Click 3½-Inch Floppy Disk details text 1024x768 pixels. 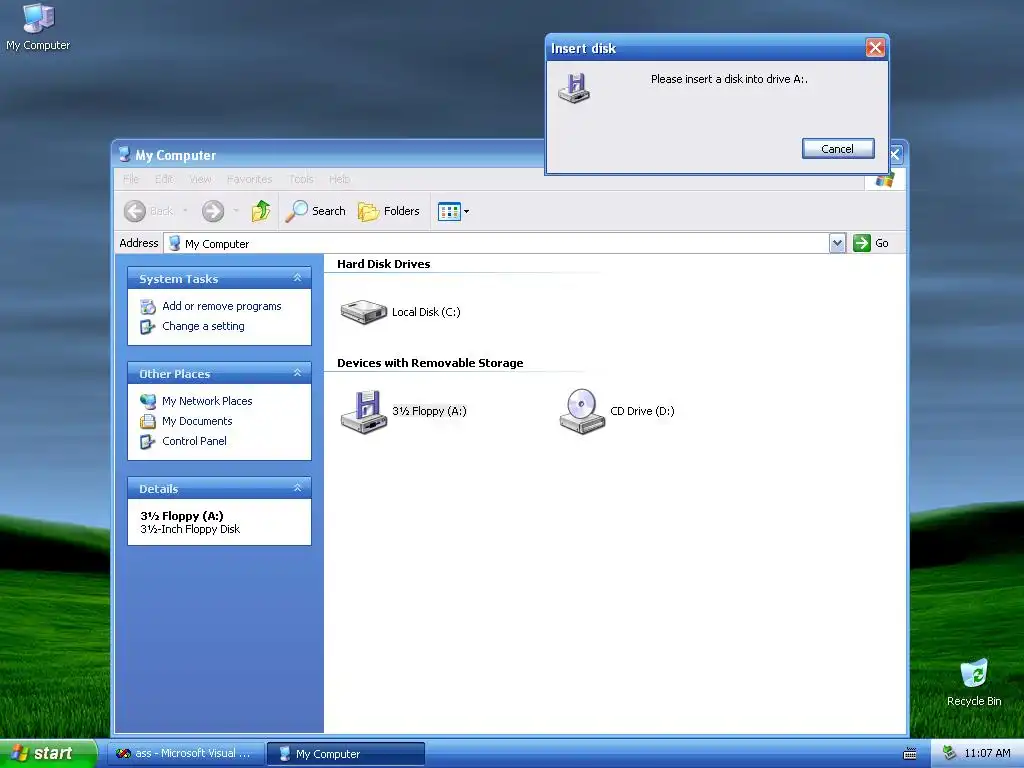point(190,529)
